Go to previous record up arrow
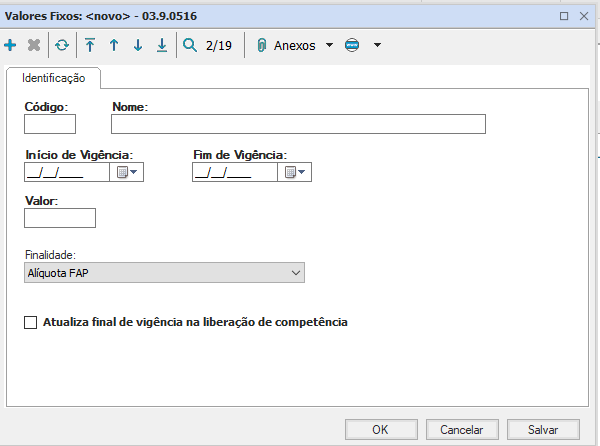 (114, 45)
